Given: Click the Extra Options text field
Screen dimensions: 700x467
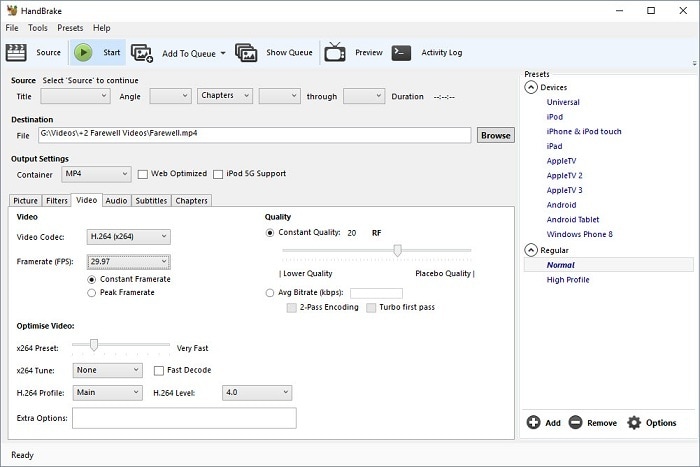Looking at the screenshot, I should (x=184, y=418).
